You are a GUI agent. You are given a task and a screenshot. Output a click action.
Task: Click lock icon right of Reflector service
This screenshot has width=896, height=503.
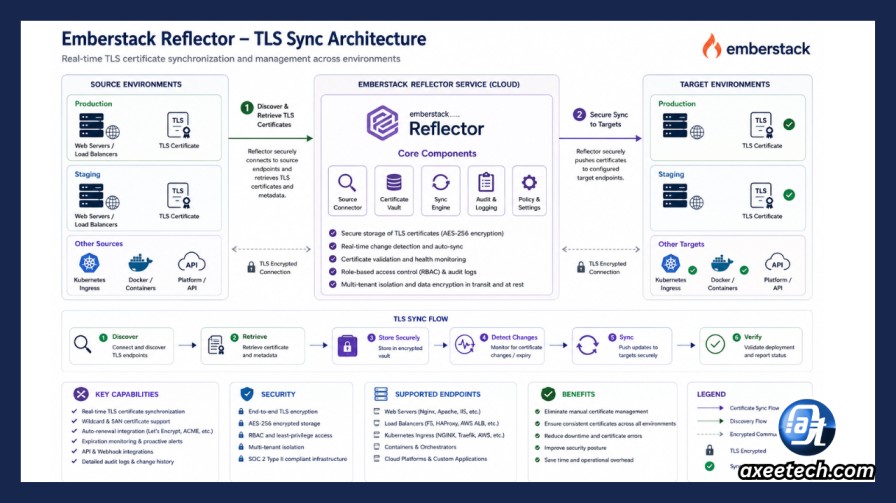[x=581, y=268]
